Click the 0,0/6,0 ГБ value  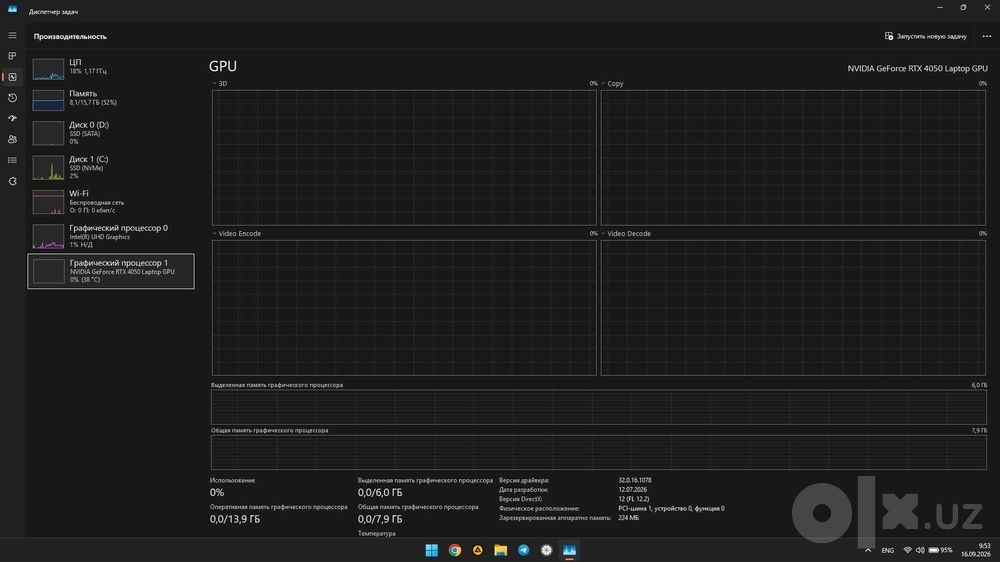pos(380,492)
